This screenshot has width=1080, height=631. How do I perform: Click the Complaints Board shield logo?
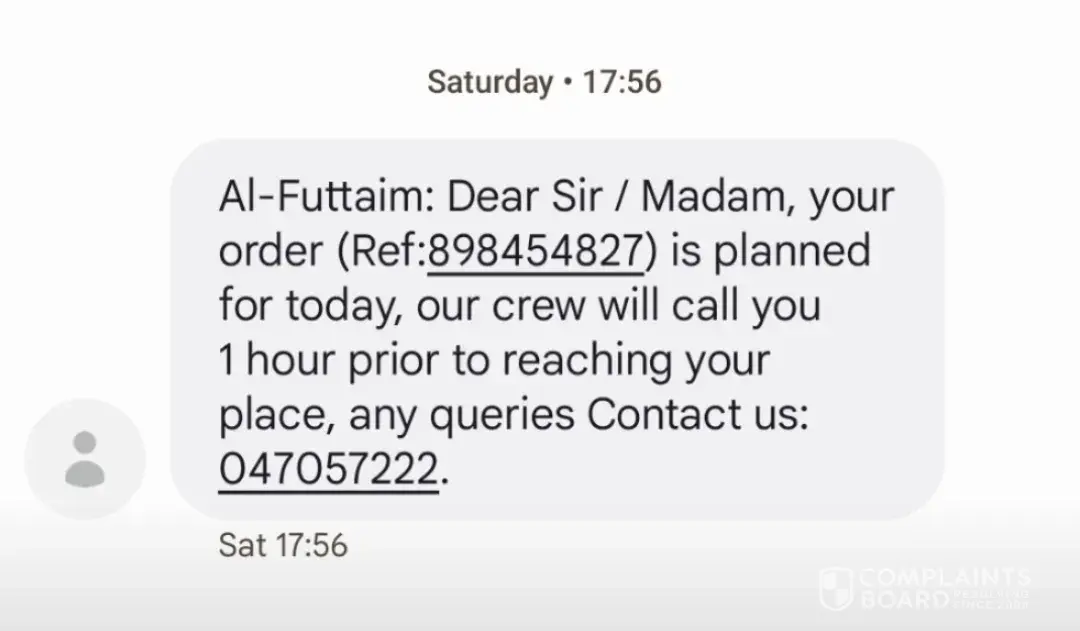click(835, 590)
